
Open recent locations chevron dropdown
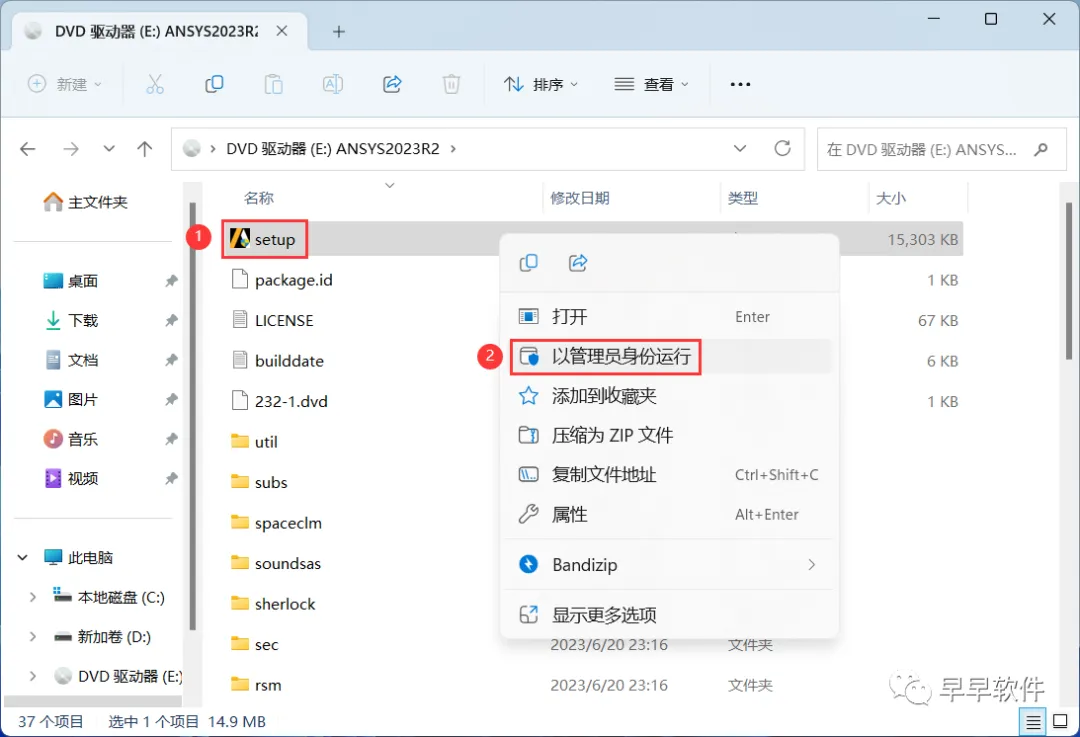coord(109,149)
